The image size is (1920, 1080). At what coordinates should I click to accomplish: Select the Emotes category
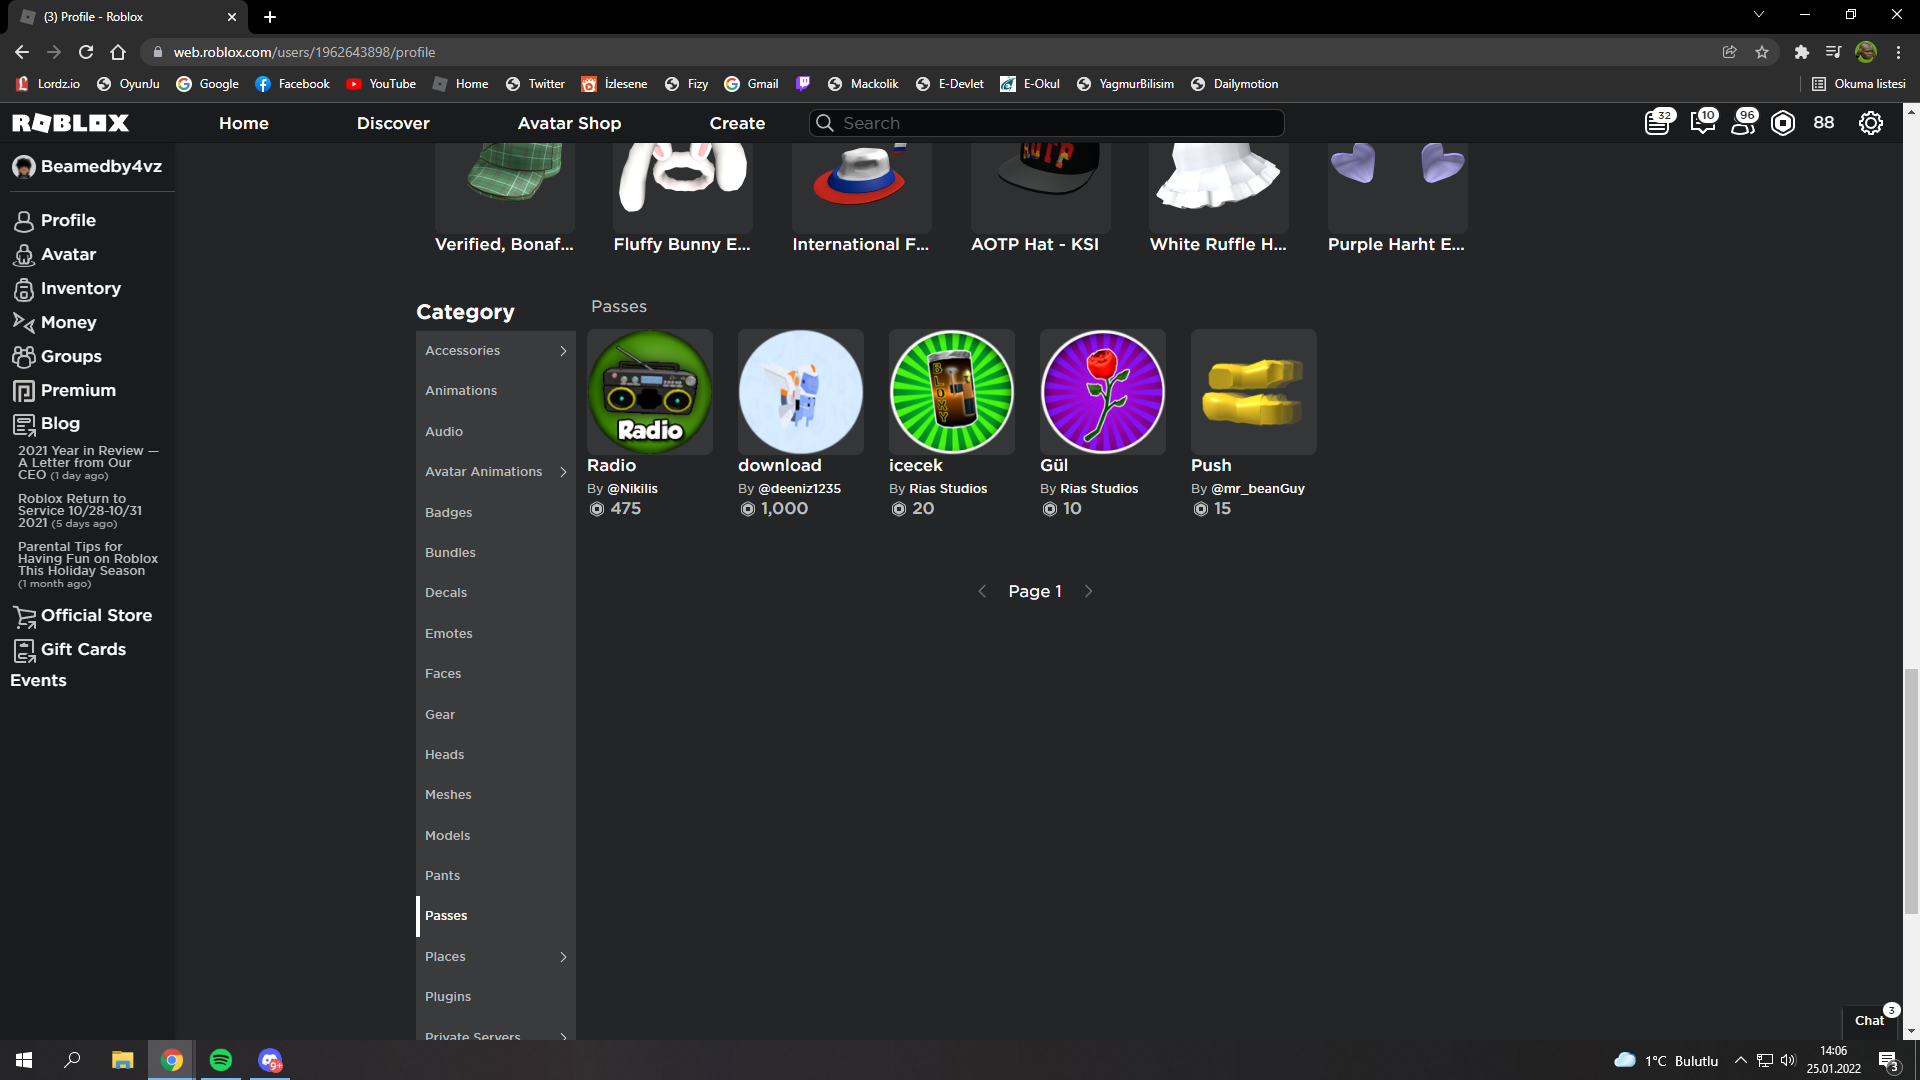click(x=496, y=634)
